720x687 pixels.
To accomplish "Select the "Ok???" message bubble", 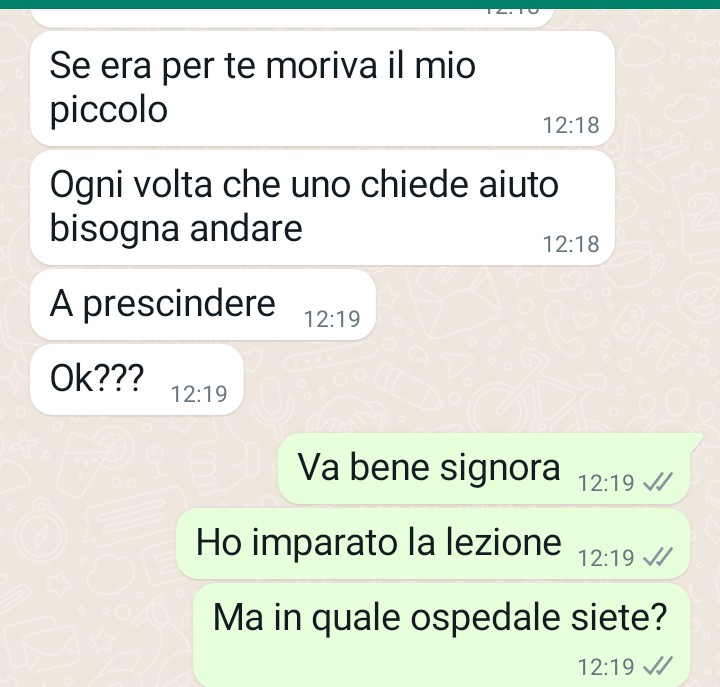I will 136,380.
